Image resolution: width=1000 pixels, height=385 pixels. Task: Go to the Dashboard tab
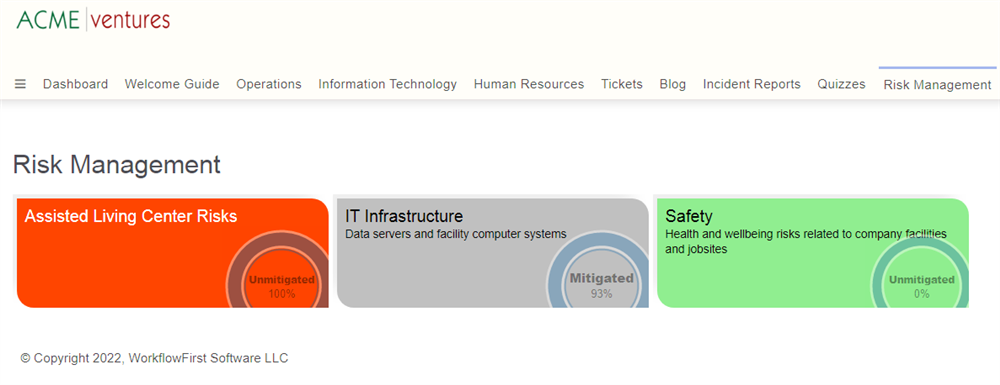75,84
